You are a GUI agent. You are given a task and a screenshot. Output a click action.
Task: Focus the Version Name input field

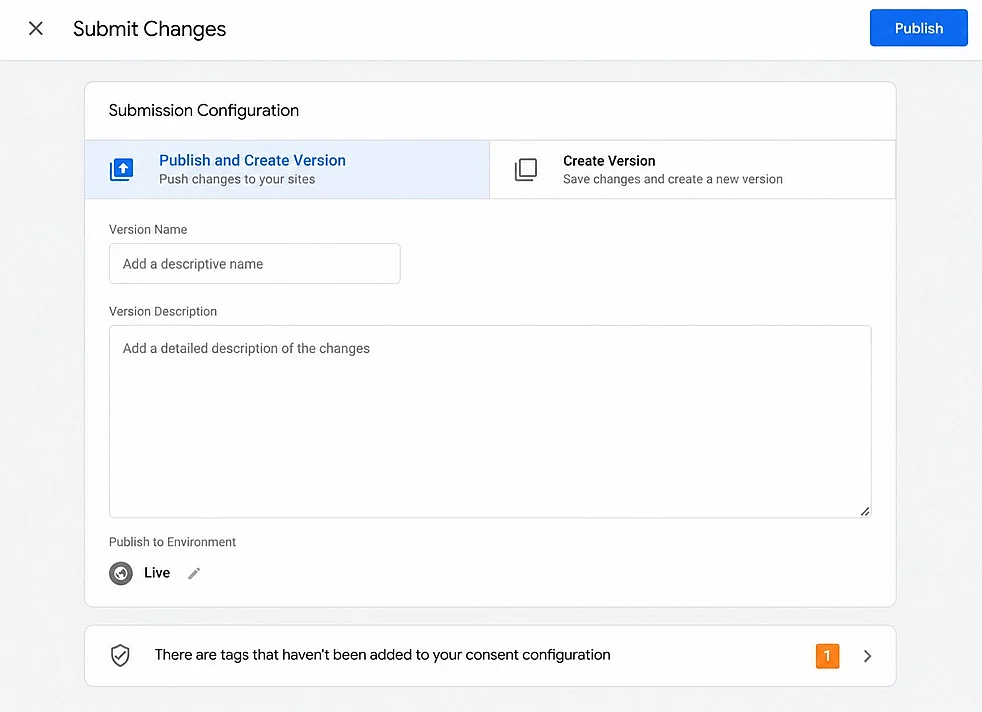[254, 264]
